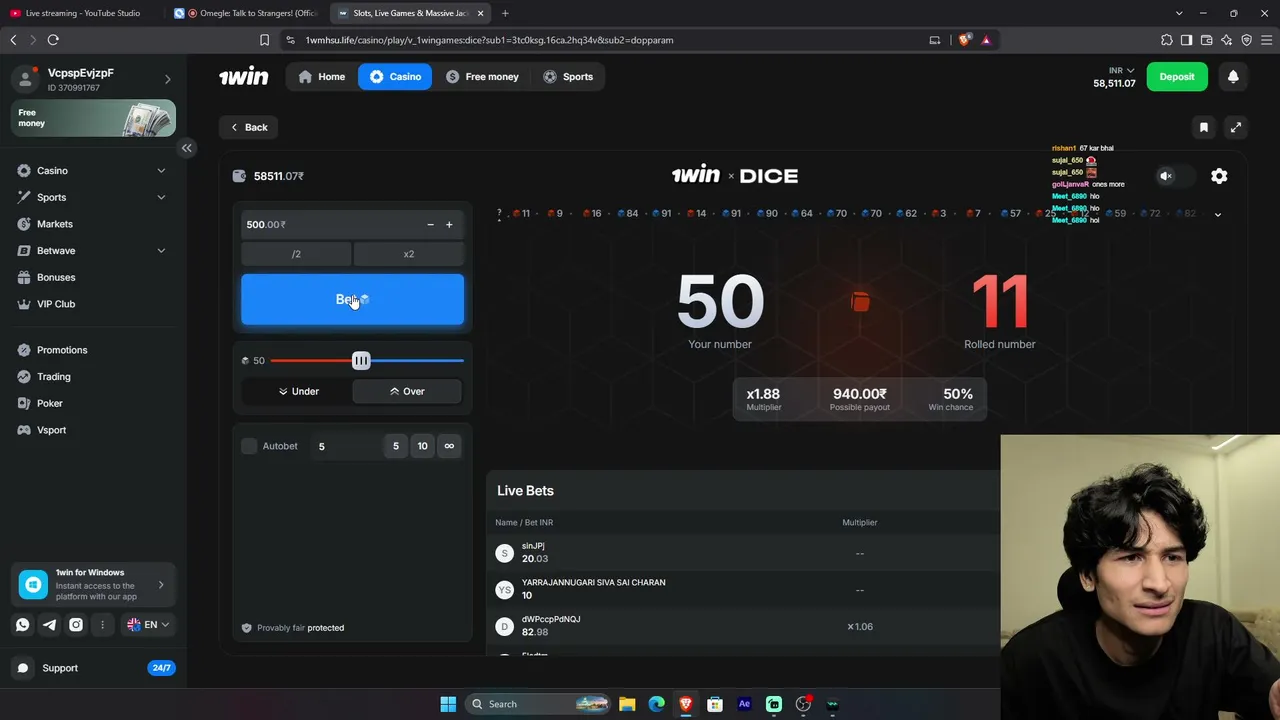Image resolution: width=1280 pixels, height=720 pixels.
Task: Set autobet count to infinite
Action: coord(449,446)
